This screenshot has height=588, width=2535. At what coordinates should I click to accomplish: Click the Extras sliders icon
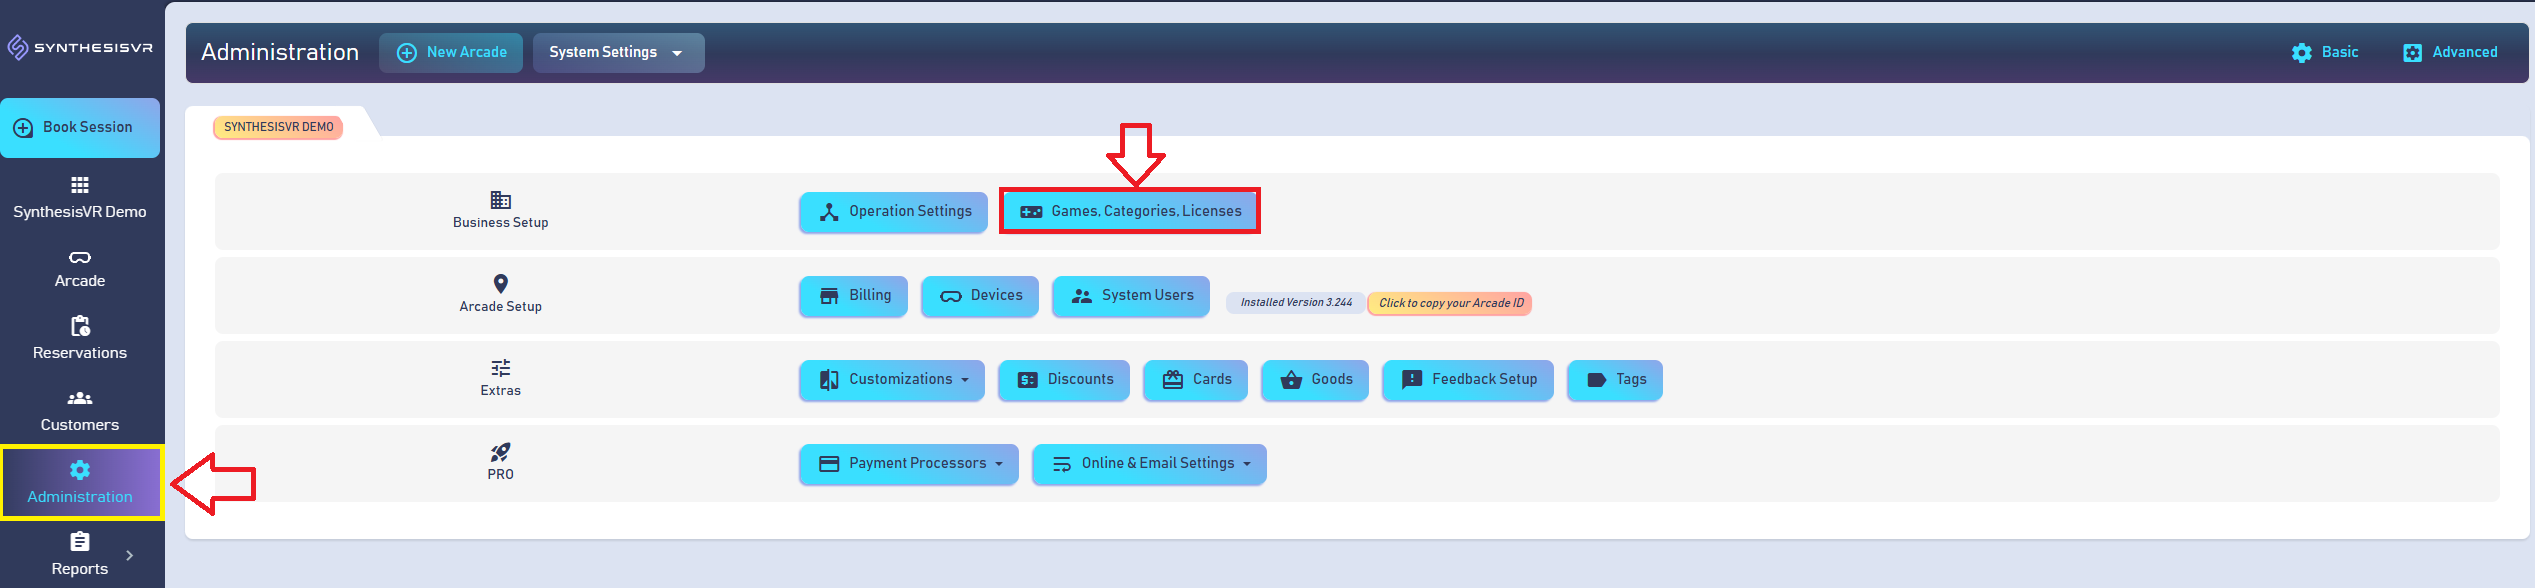pos(501,368)
